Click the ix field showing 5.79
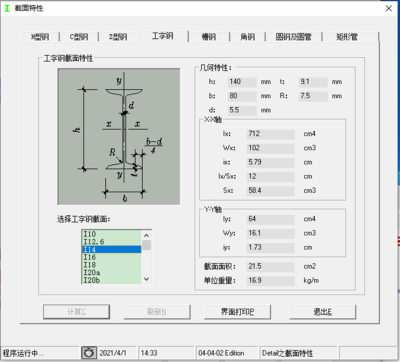Viewport: 400px width, 362px height. (x=271, y=162)
